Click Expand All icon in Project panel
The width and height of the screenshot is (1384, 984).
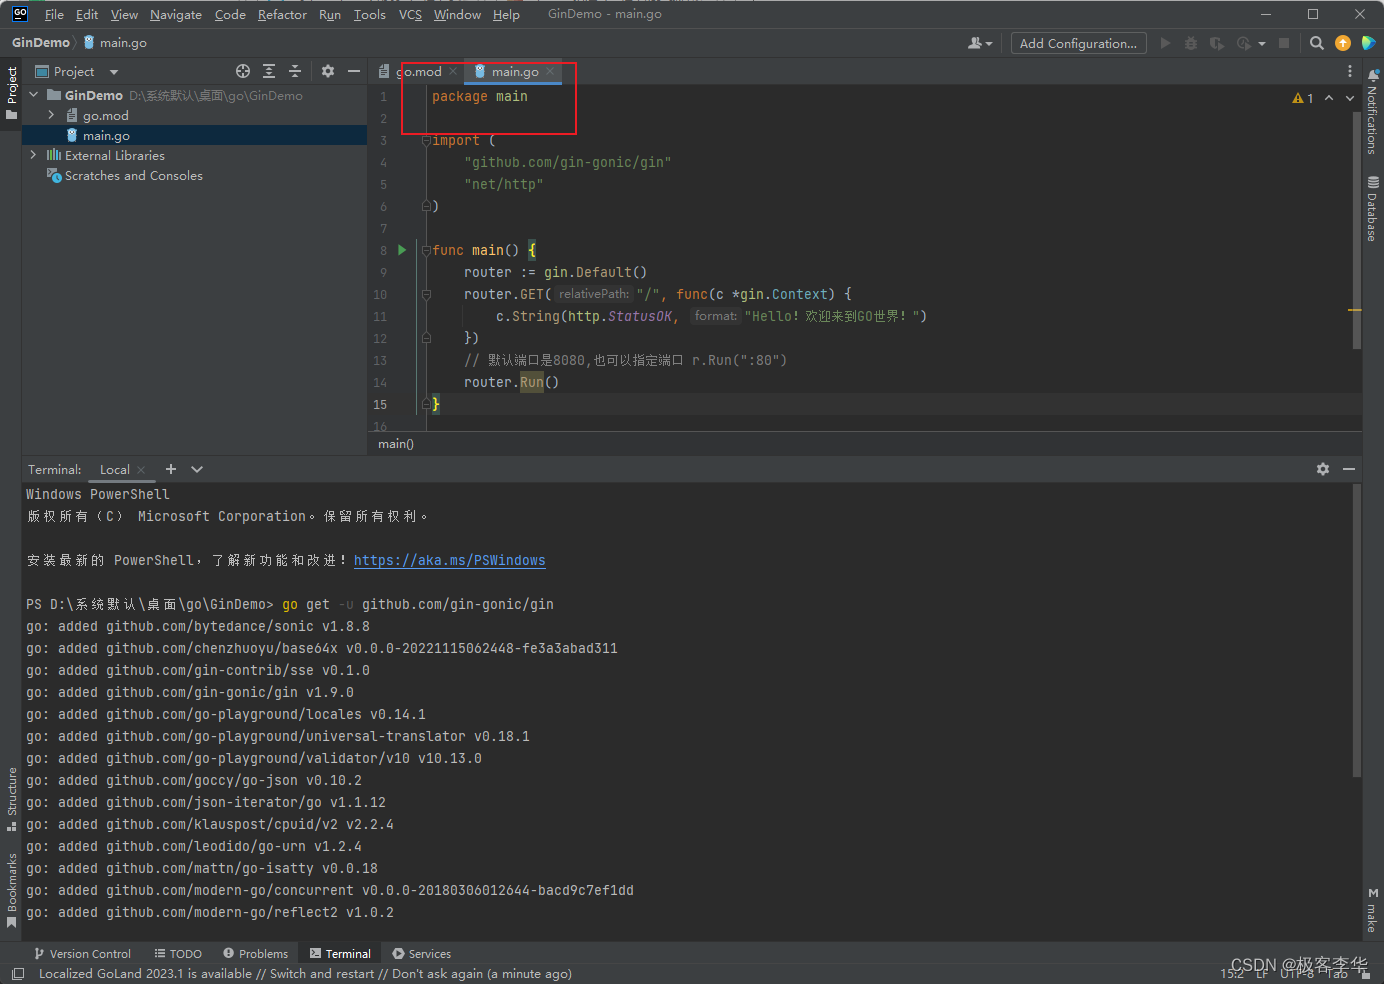point(269,71)
